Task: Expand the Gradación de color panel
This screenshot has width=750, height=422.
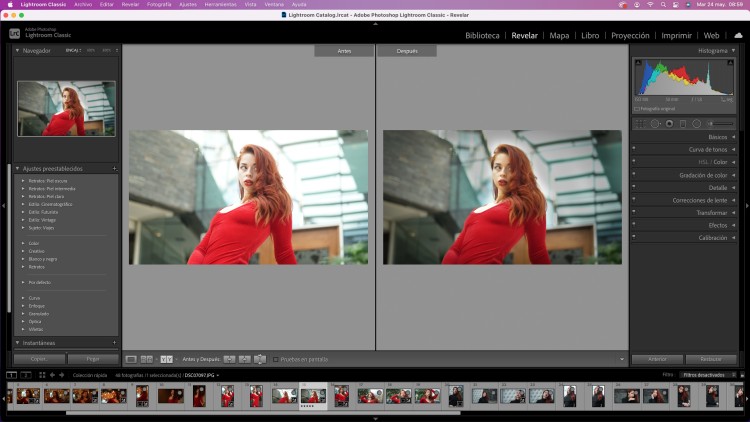Action: point(733,175)
